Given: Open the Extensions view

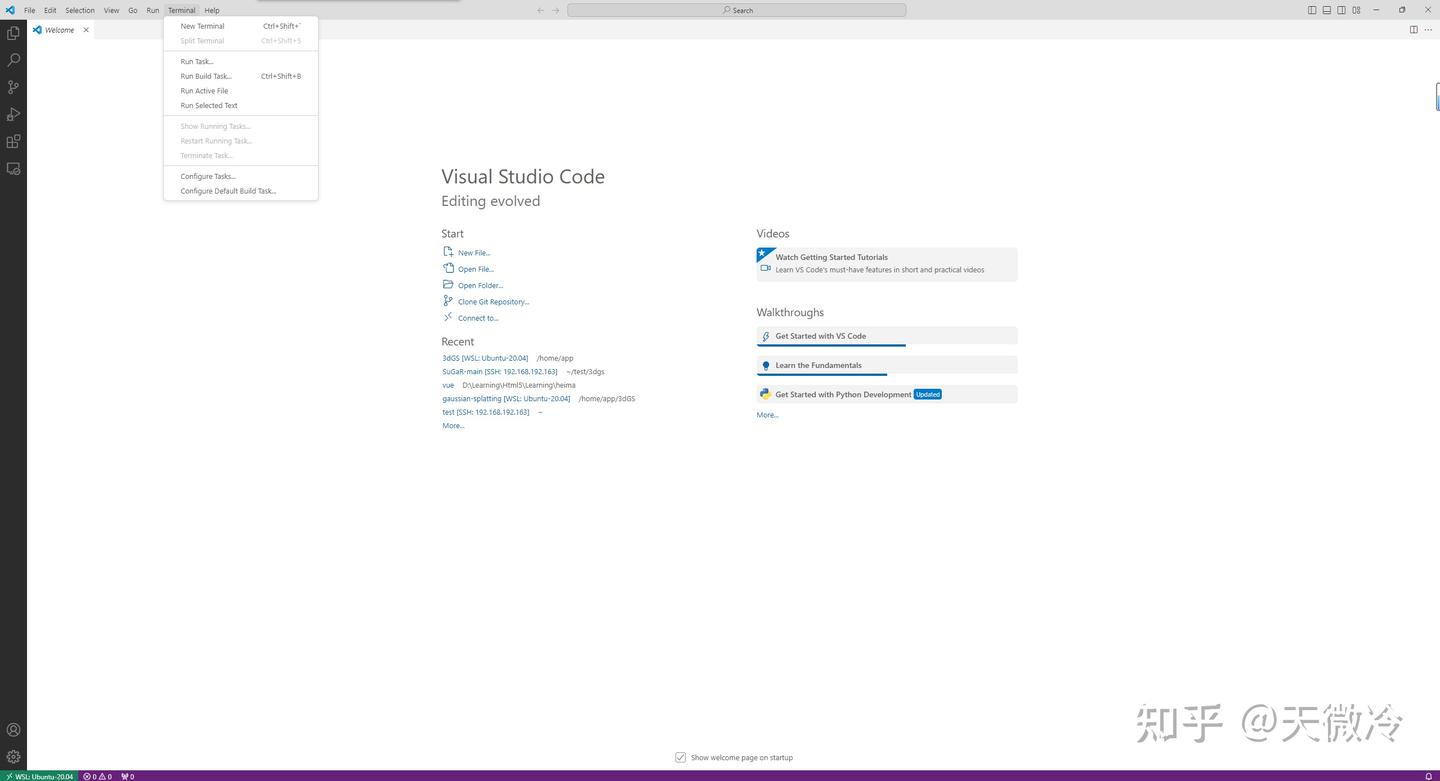Looking at the screenshot, I should [13, 141].
